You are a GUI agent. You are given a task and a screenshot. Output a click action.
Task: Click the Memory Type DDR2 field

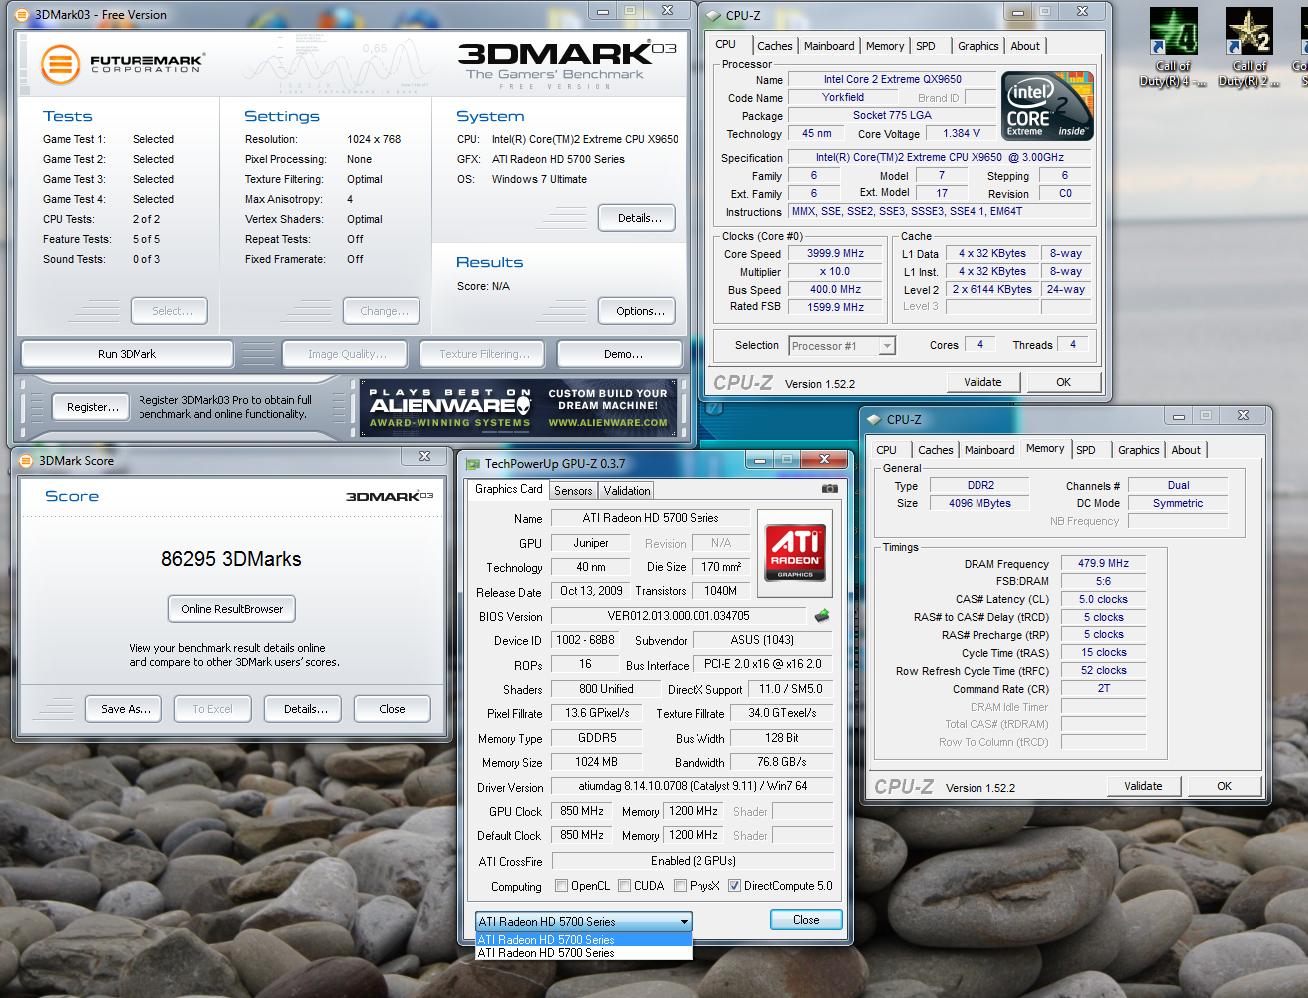[x=980, y=486]
